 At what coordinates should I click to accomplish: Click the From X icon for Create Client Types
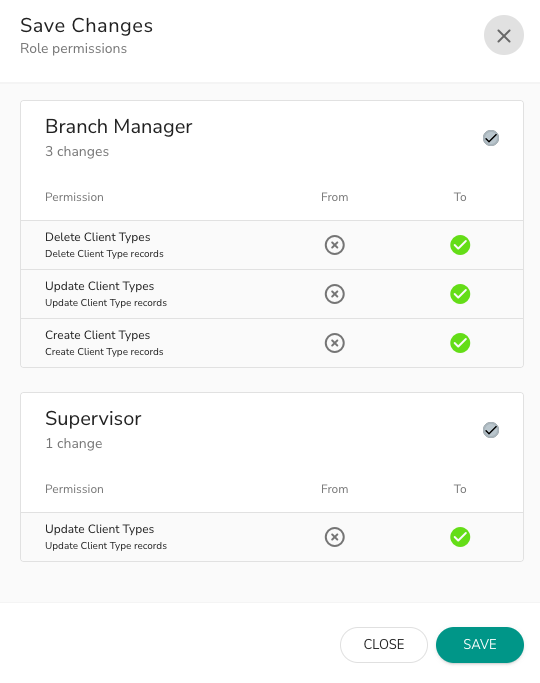pyautogui.click(x=334, y=343)
